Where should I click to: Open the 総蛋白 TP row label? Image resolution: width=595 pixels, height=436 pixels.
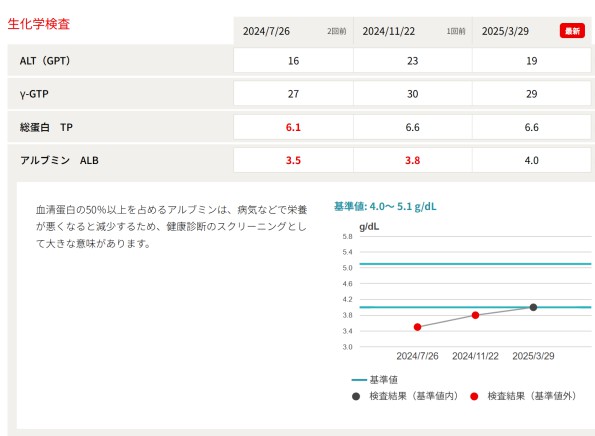tap(46, 127)
